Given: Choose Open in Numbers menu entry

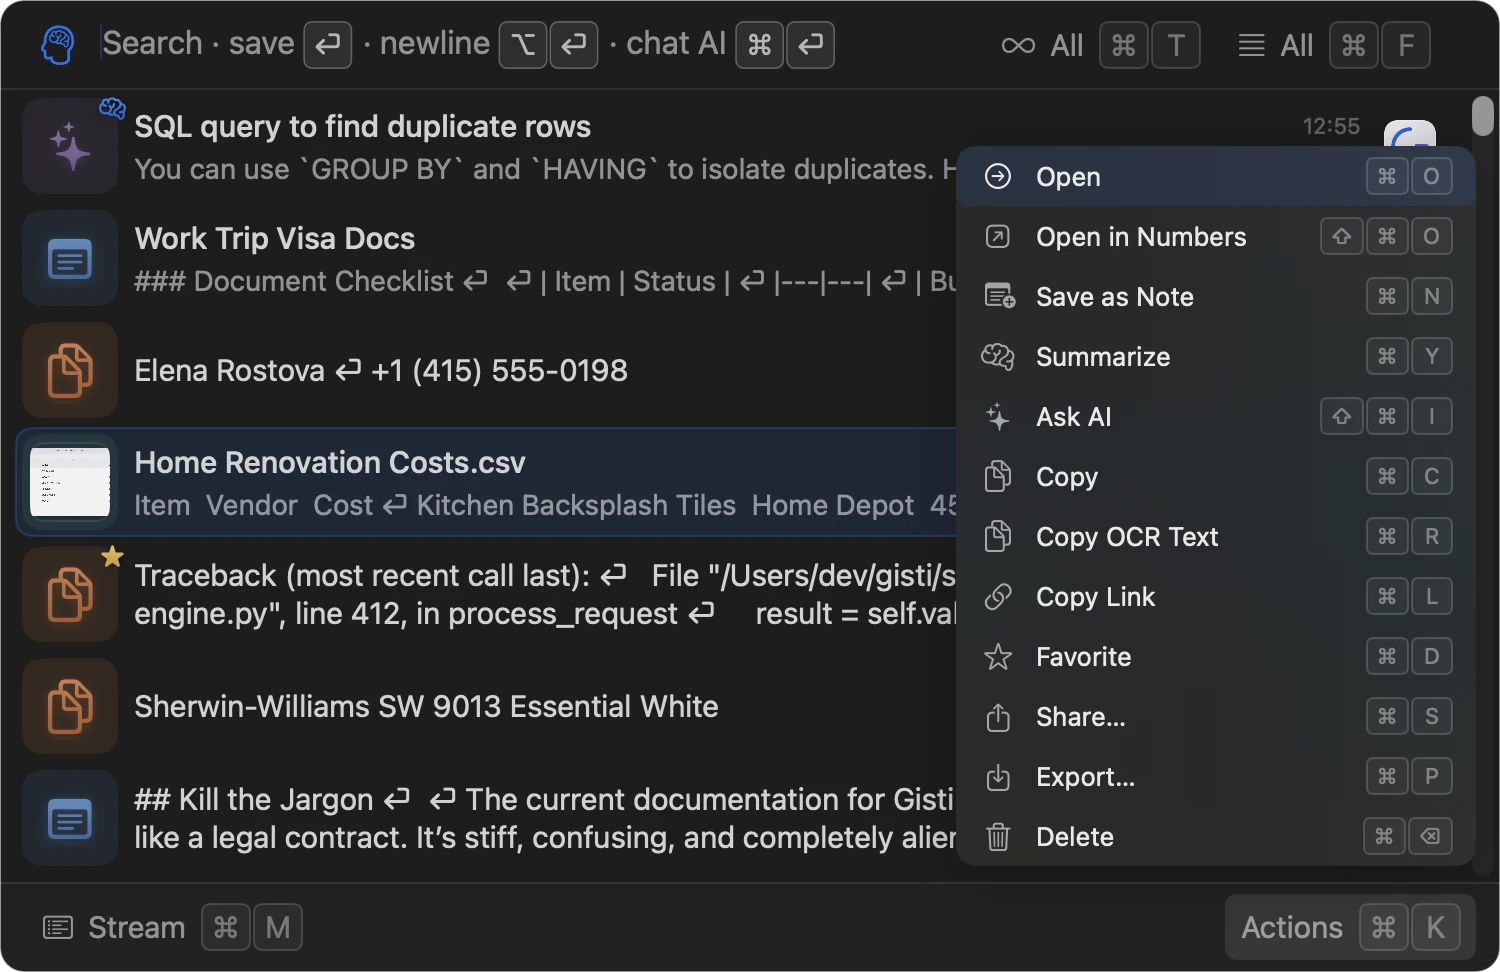Looking at the screenshot, I should [1216, 237].
